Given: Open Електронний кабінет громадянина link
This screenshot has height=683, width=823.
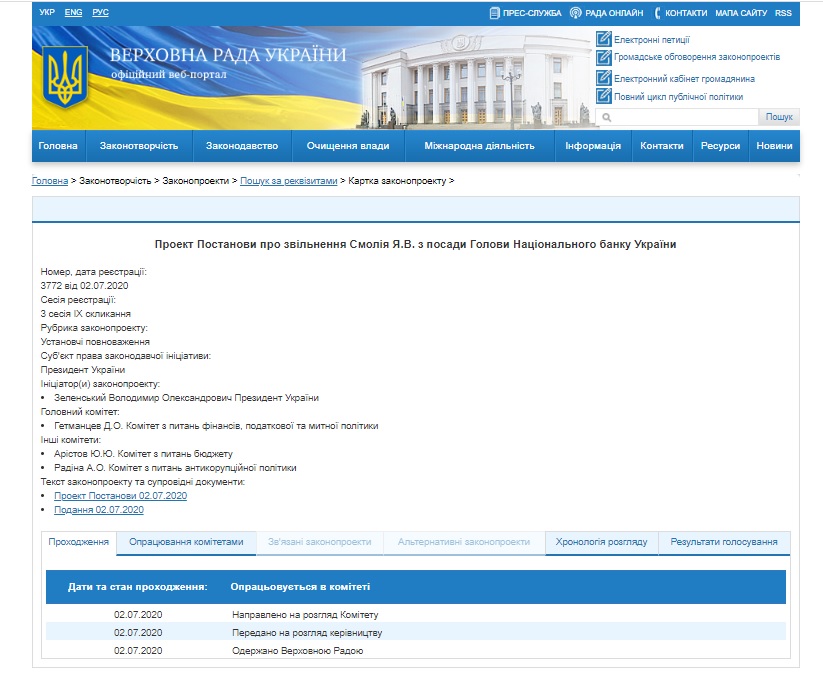Looking at the screenshot, I should click(684, 79).
